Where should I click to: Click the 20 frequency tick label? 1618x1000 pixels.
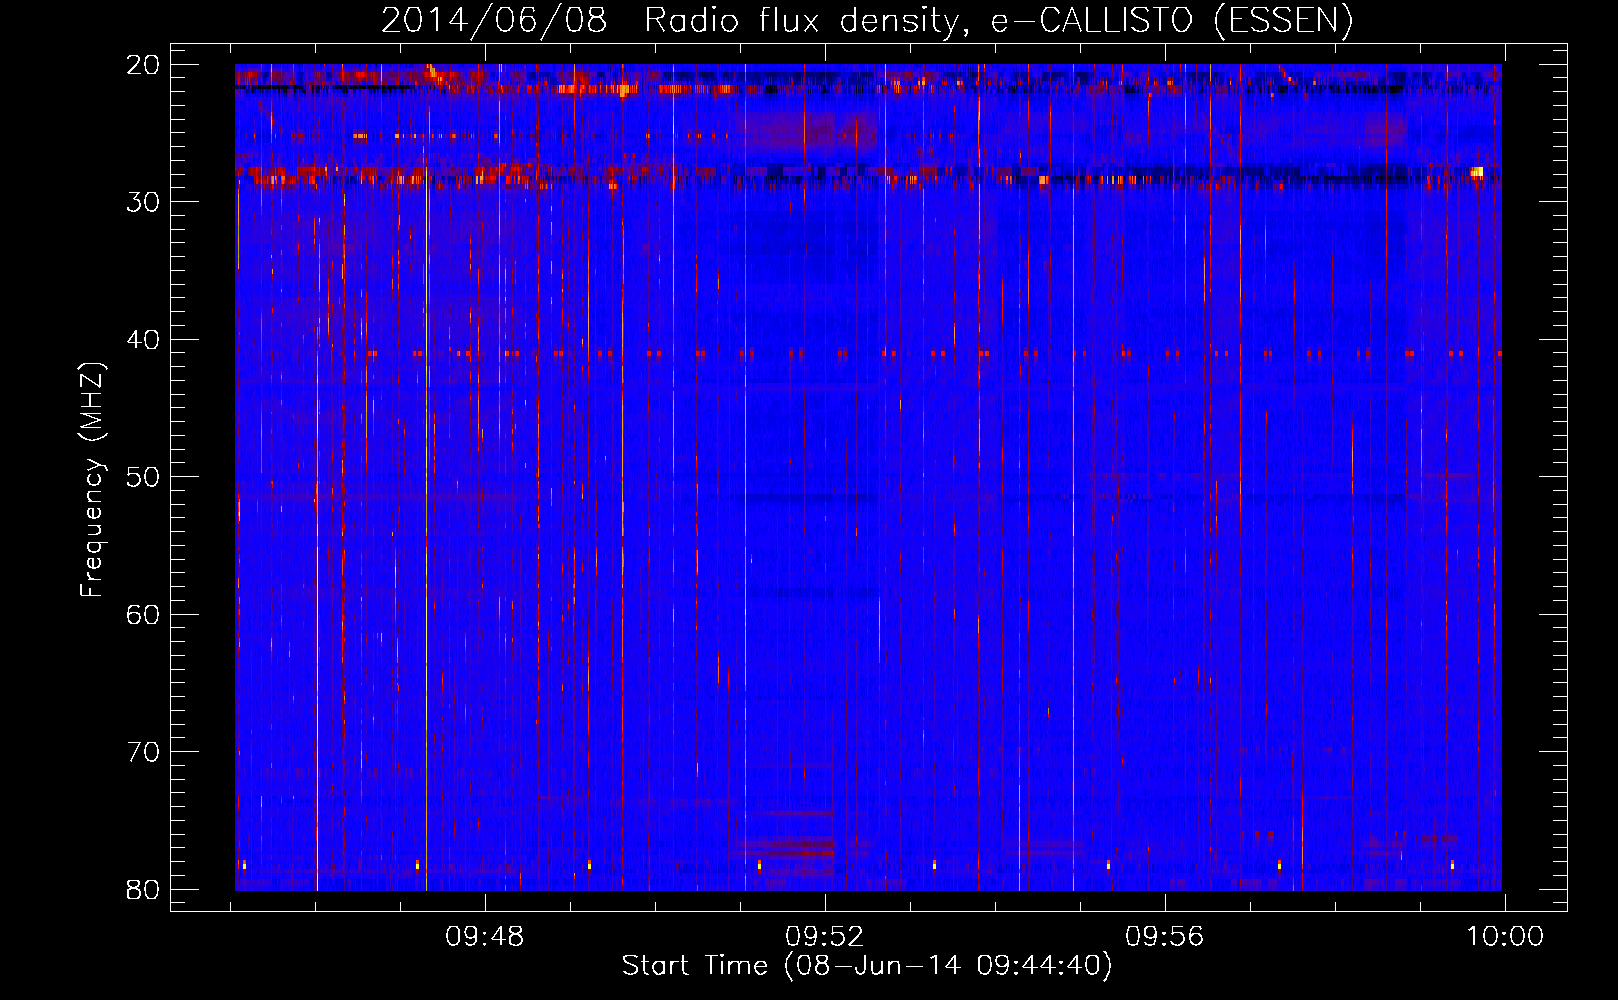coord(143,65)
